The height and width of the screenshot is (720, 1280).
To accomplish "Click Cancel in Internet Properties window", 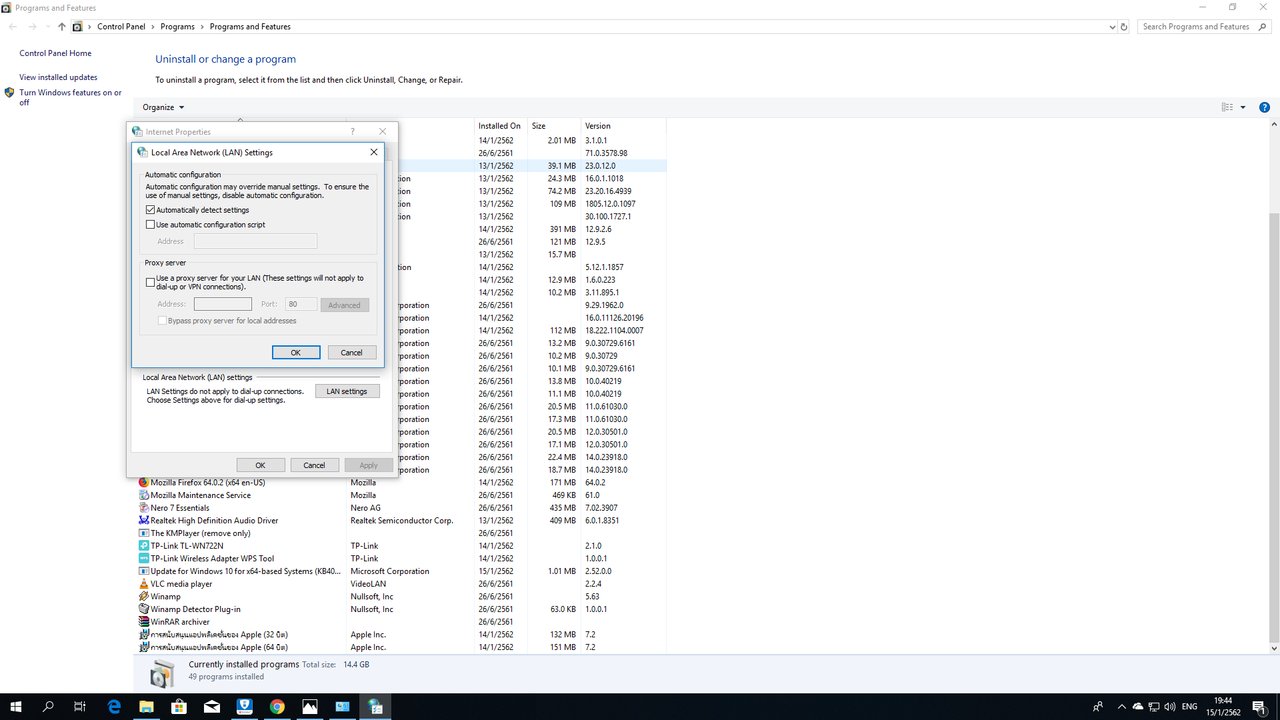I will pyautogui.click(x=314, y=465).
